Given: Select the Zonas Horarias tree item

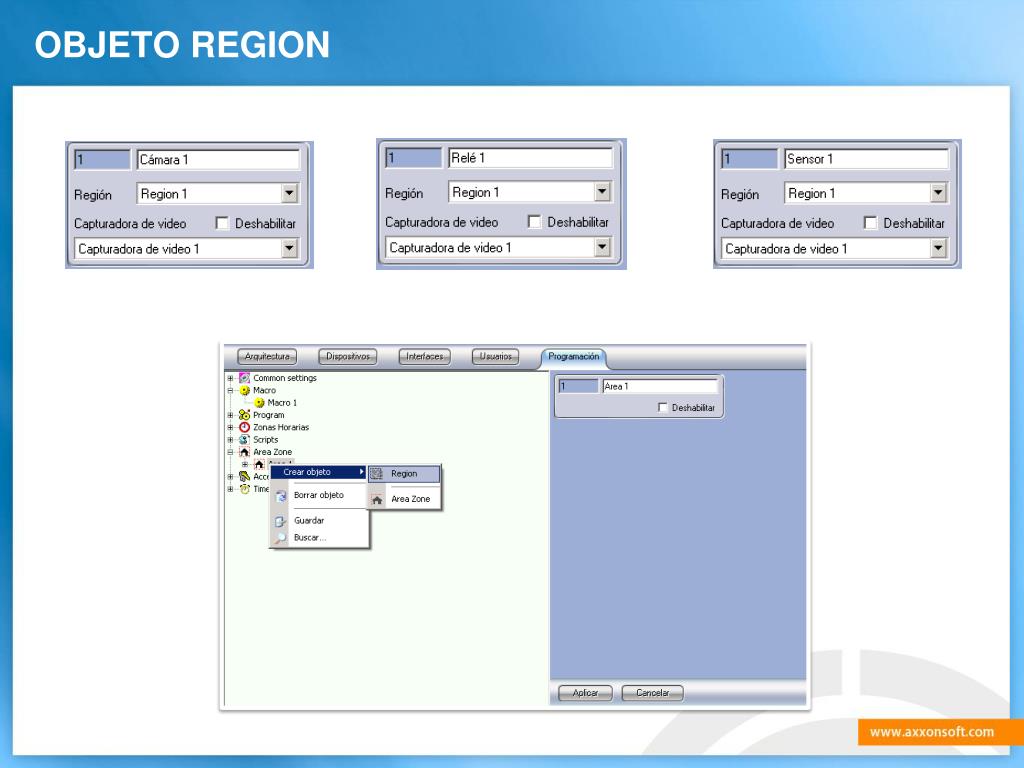Looking at the screenshot, I should click(281, 428).
